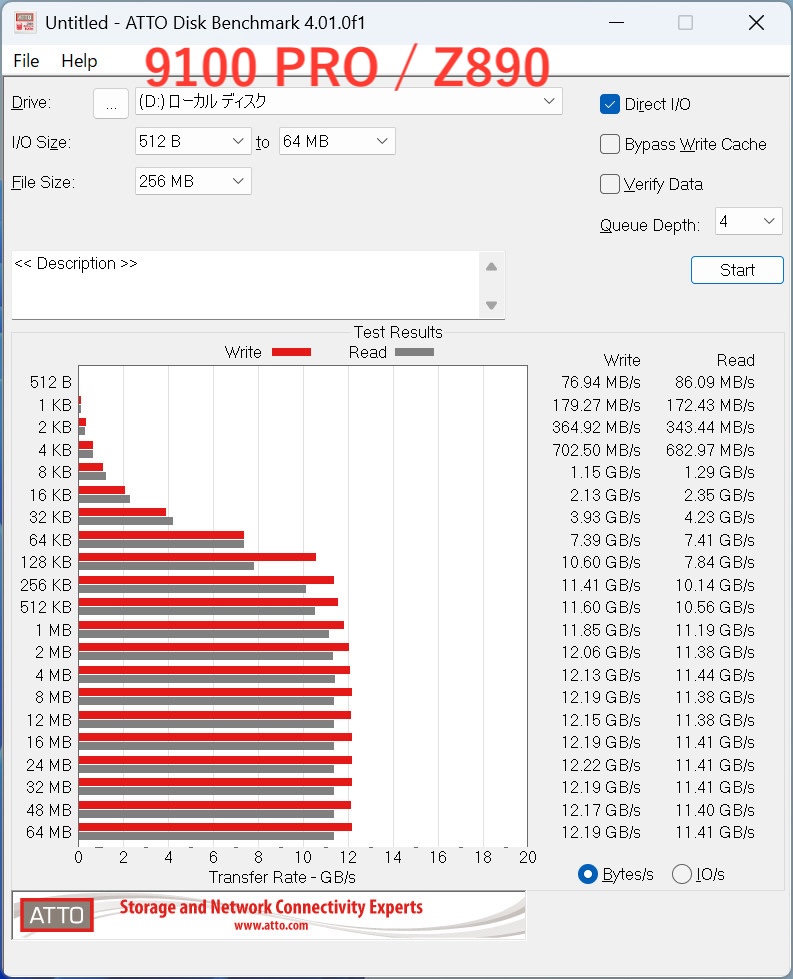Click the ATTO logo in the banner
Image resolution: width=793 pixels, height=979 pixels.
click(57, 915)
